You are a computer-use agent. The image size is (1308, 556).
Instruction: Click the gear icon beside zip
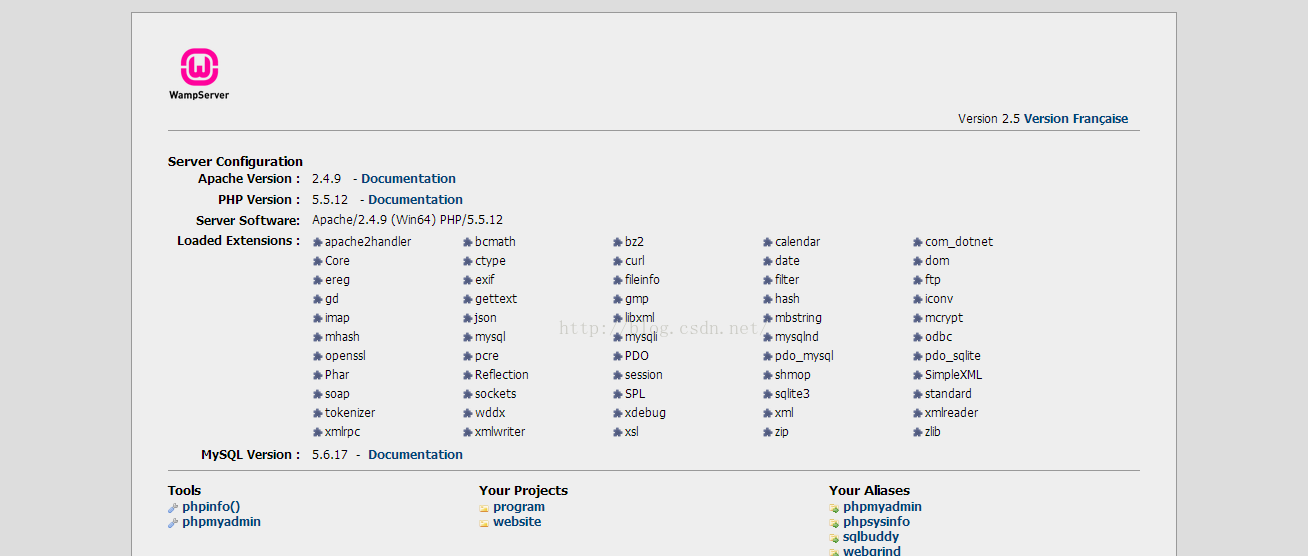click(767, 432)
